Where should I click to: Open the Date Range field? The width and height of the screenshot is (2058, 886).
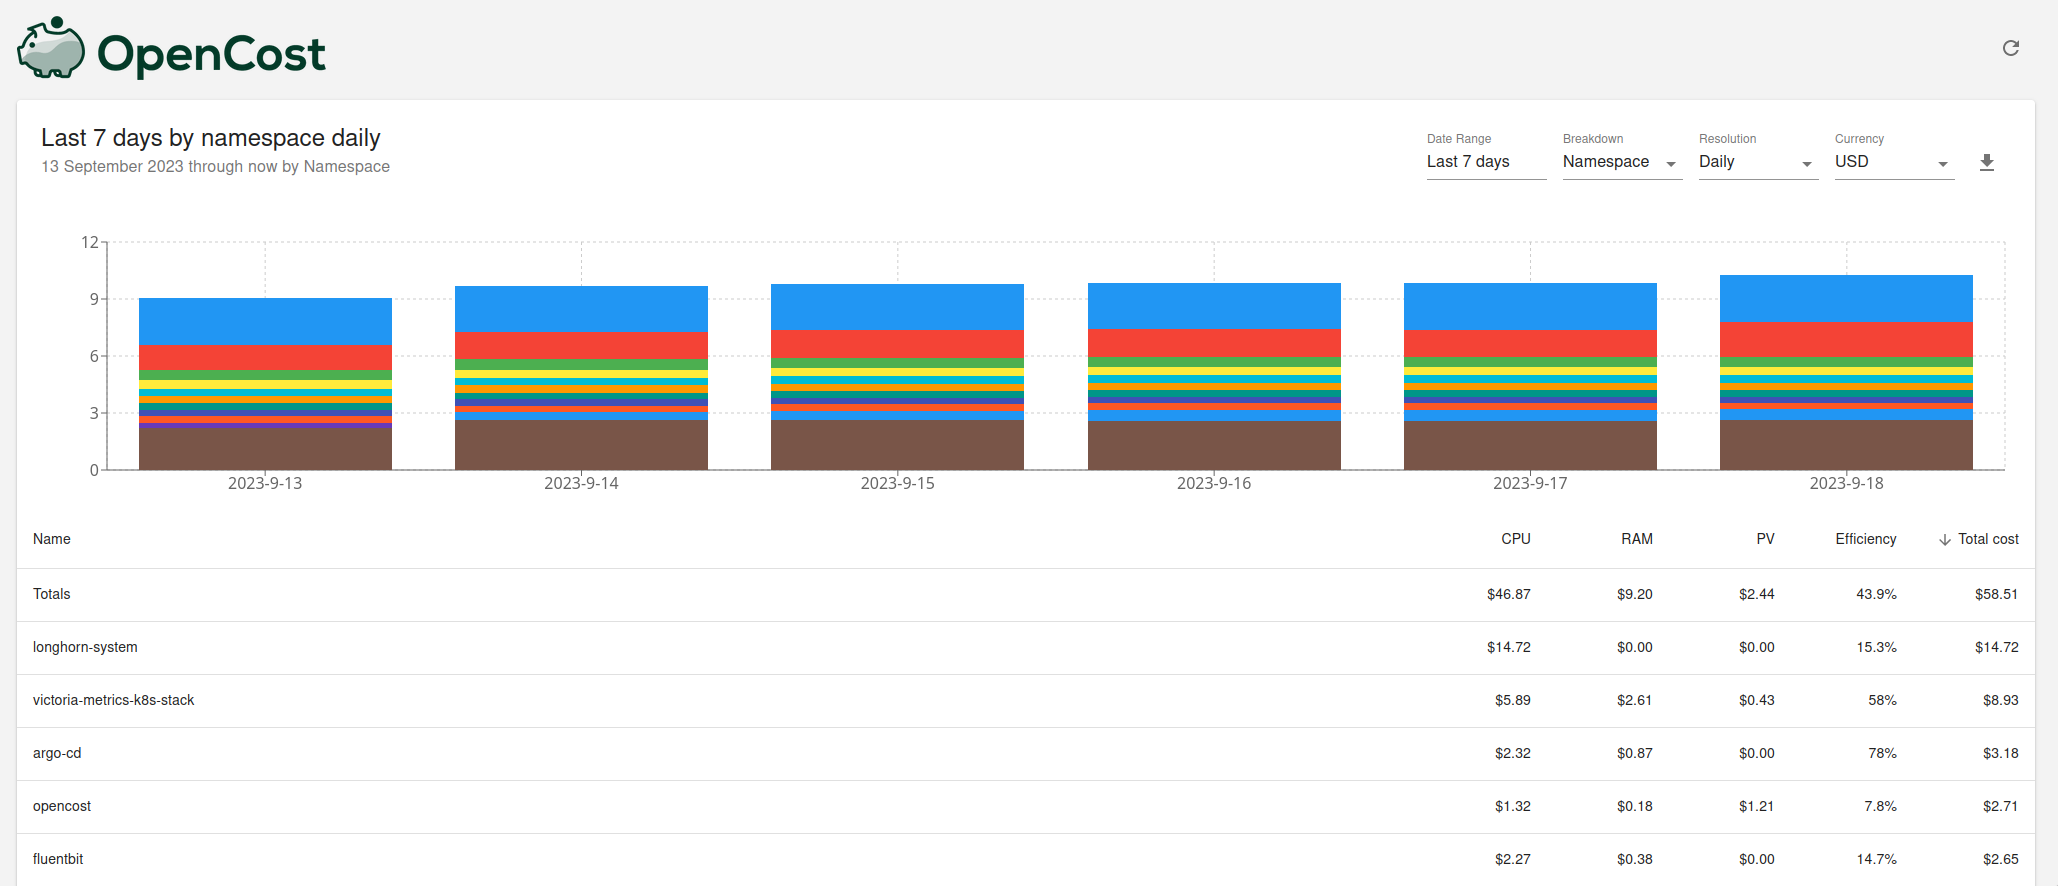1485,162
